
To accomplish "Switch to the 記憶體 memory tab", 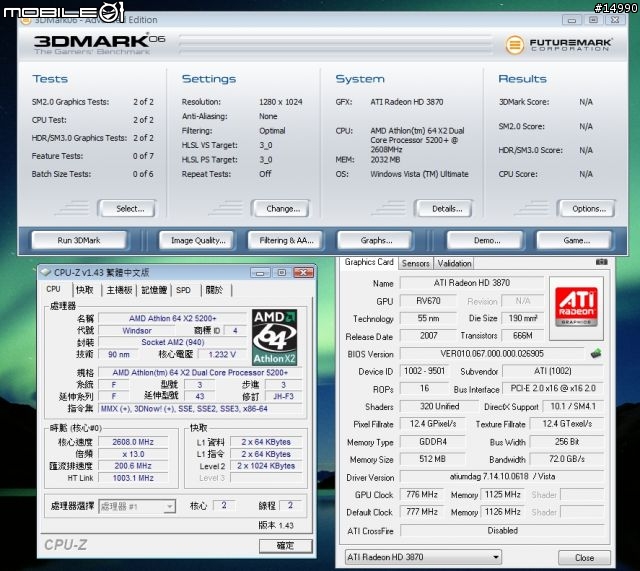I will click(x=154, y=290).
